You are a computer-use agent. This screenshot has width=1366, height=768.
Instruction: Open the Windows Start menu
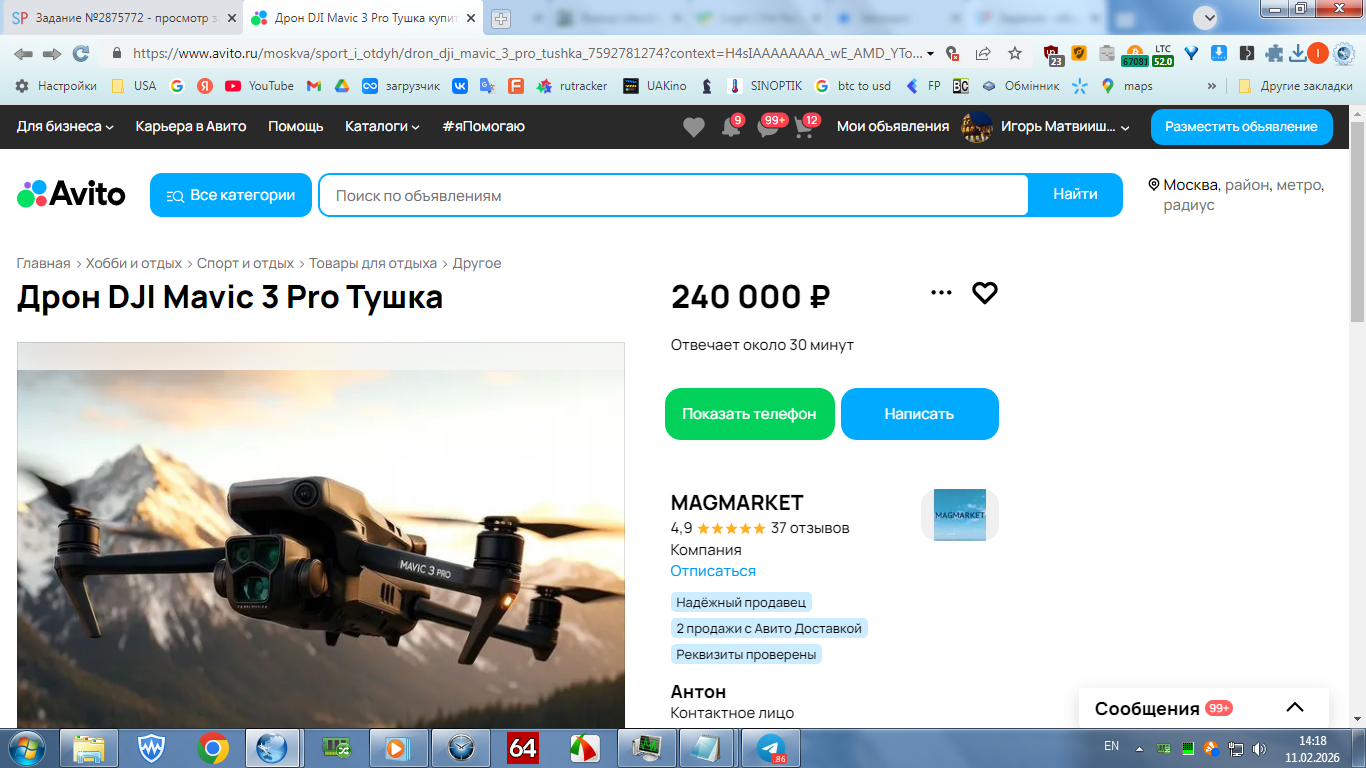point(25,747)
